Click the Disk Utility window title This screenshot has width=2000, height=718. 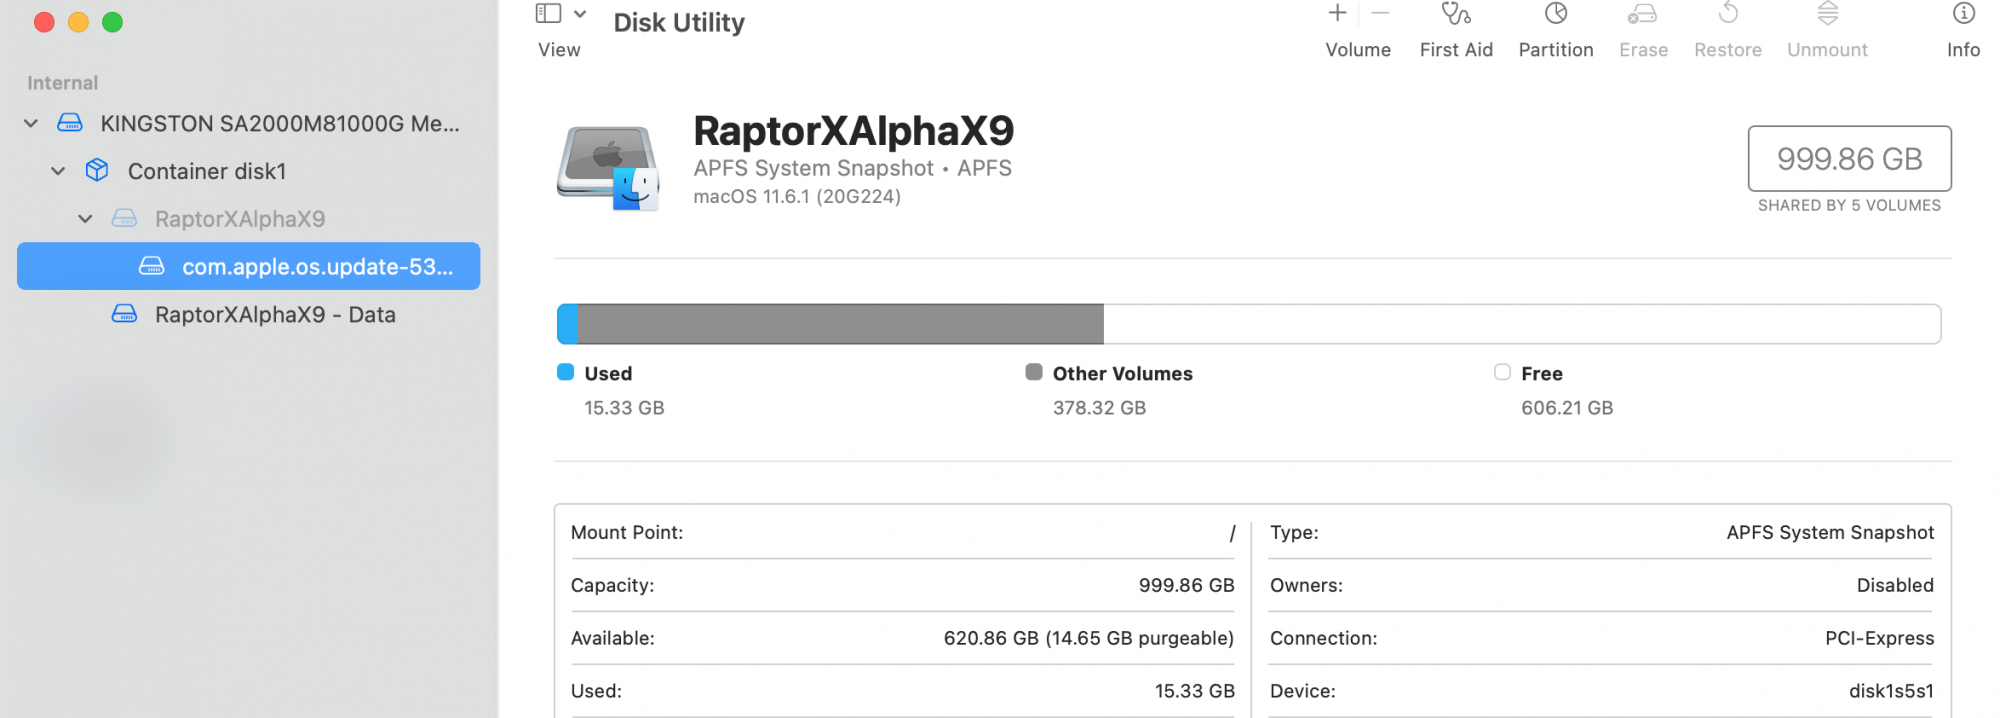(679, 22)
